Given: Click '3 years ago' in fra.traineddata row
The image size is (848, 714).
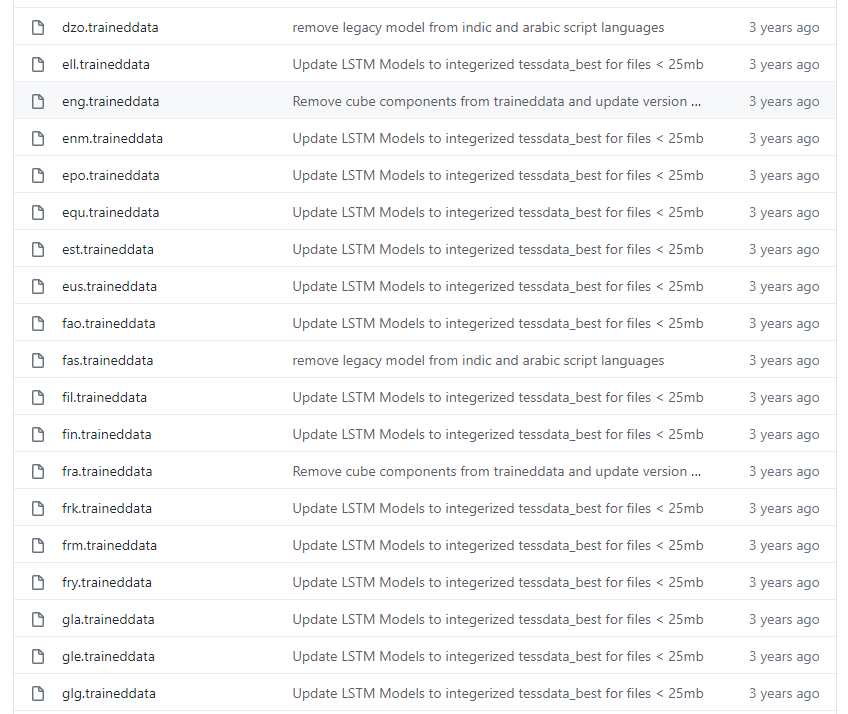Looking at the screenshot, I should click(x=784, y=471).
